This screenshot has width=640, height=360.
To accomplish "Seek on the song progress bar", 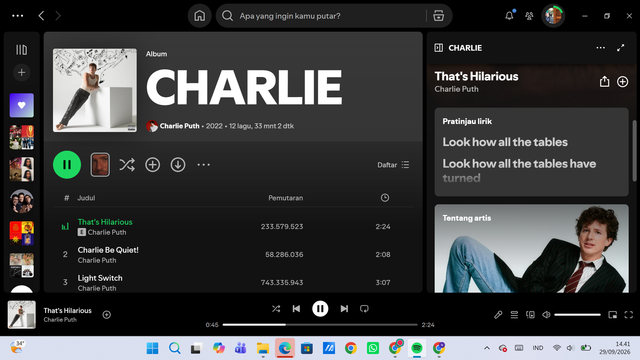I will tap(320, 325).
